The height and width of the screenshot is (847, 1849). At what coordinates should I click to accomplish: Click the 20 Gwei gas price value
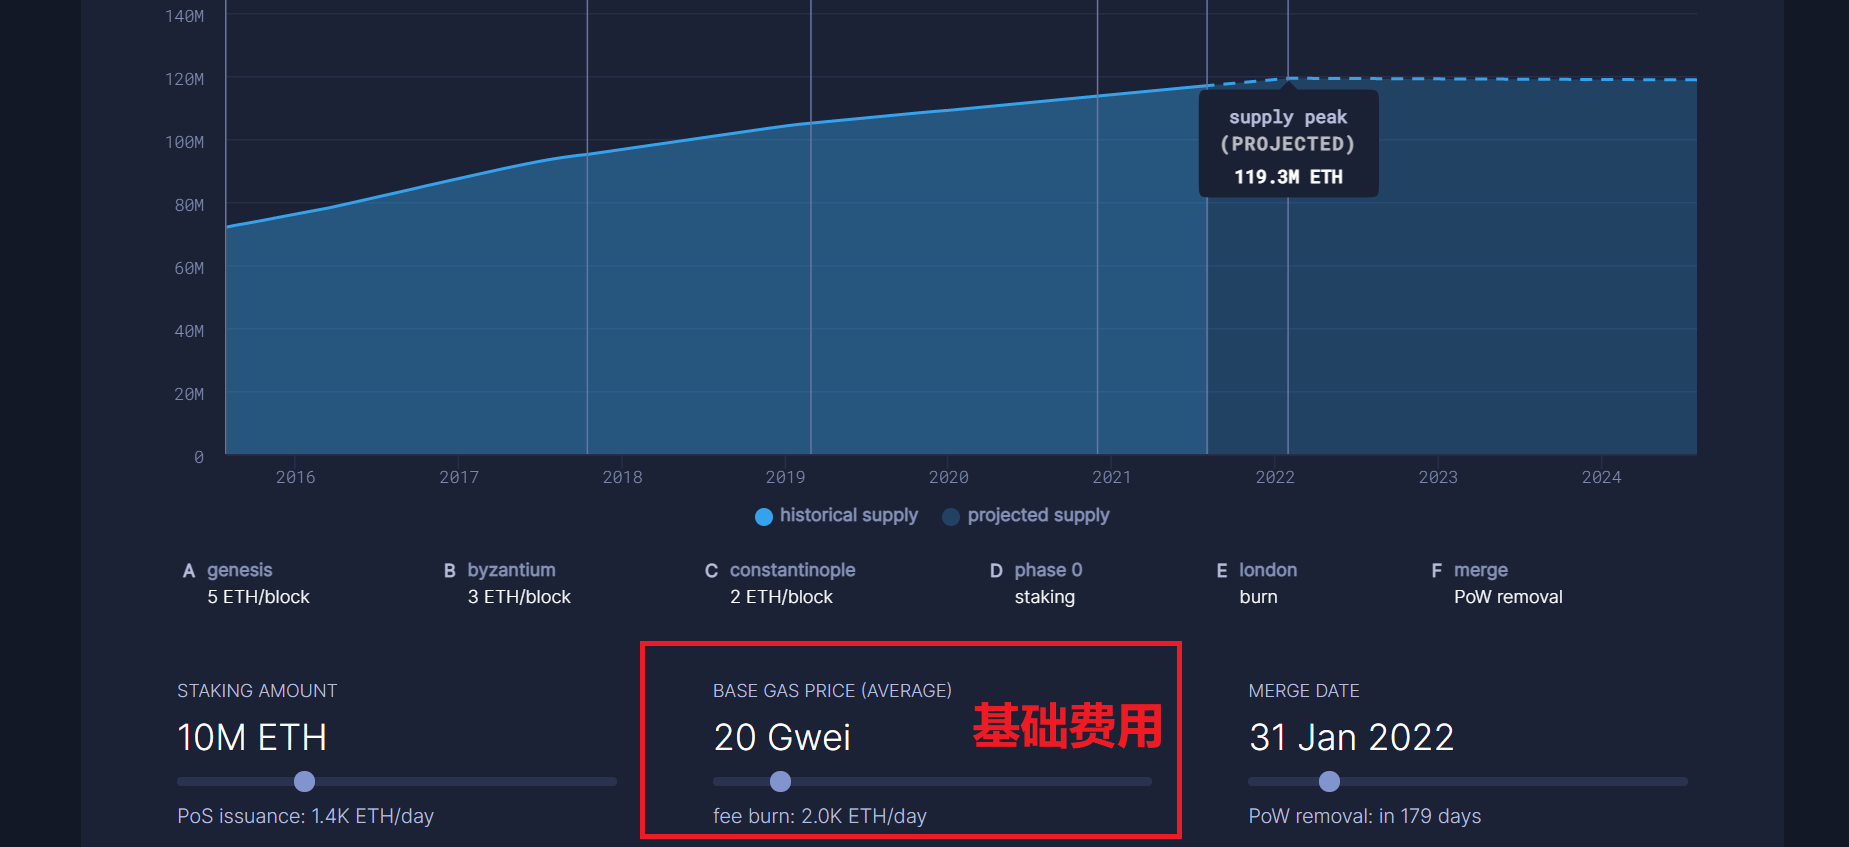pyautogui.click(x=782, y=738)
